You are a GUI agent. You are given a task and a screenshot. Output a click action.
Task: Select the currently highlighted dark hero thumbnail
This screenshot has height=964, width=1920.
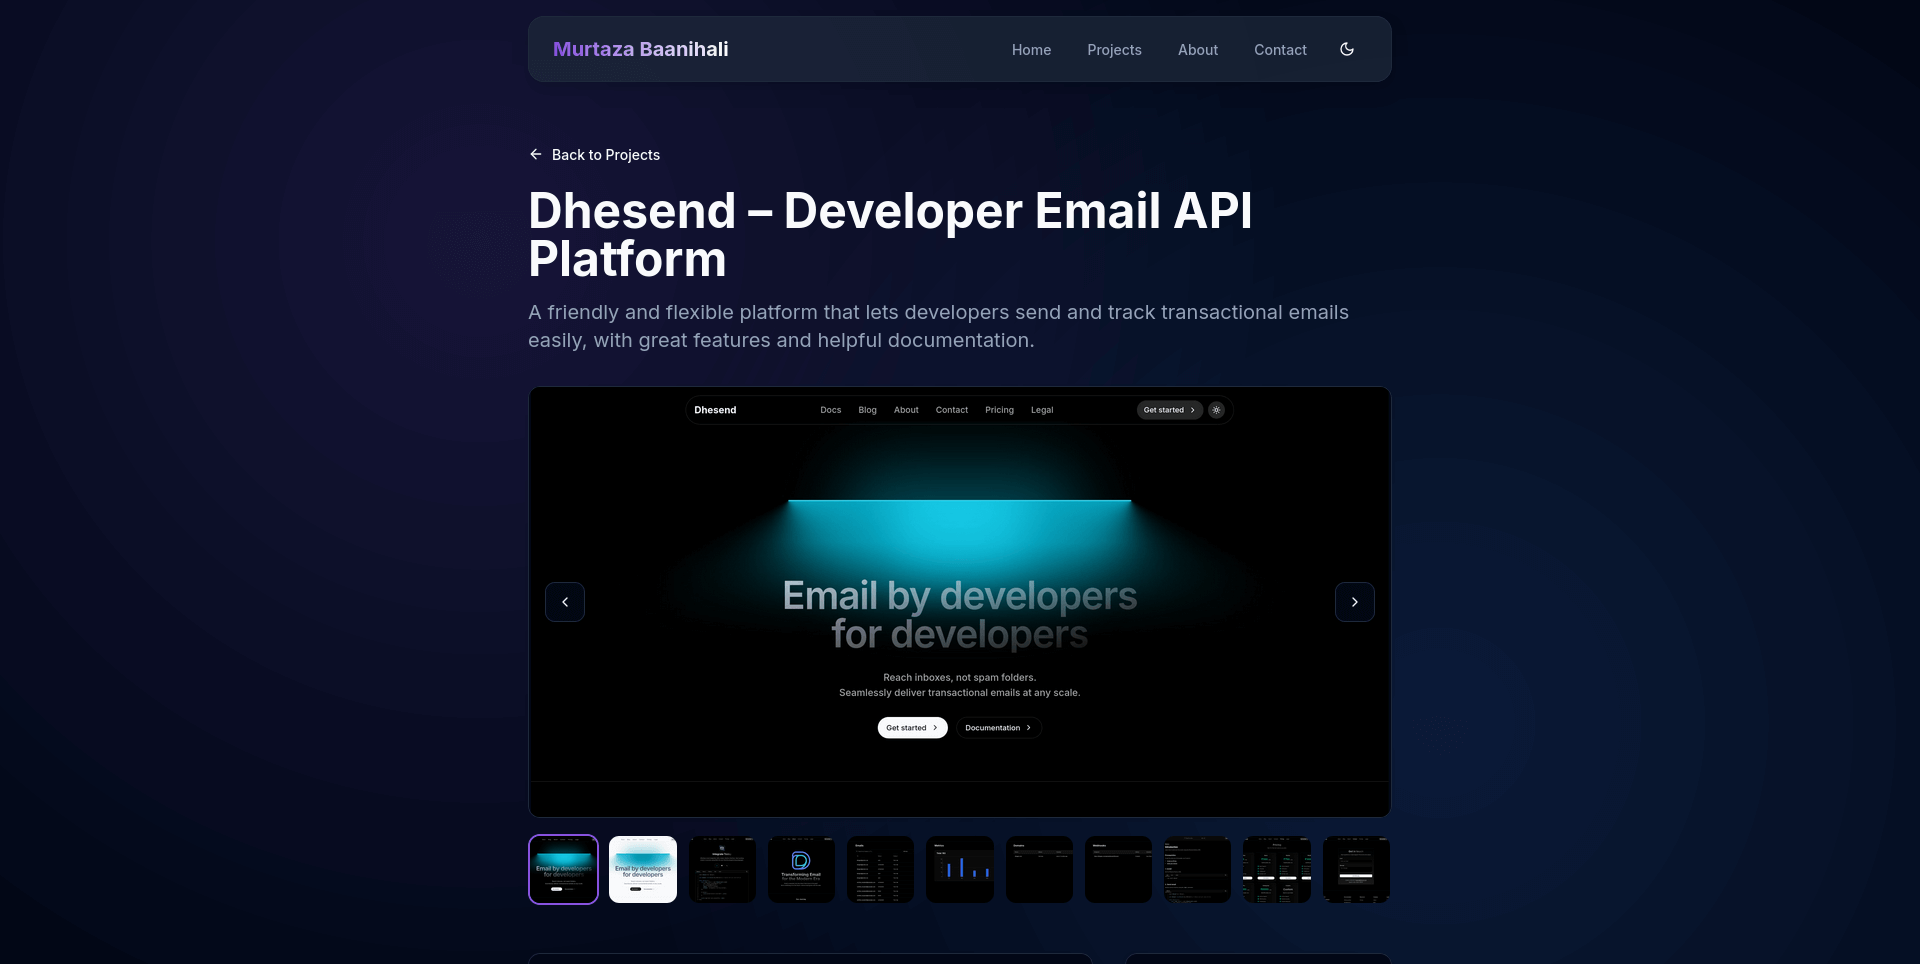[563, 869]
